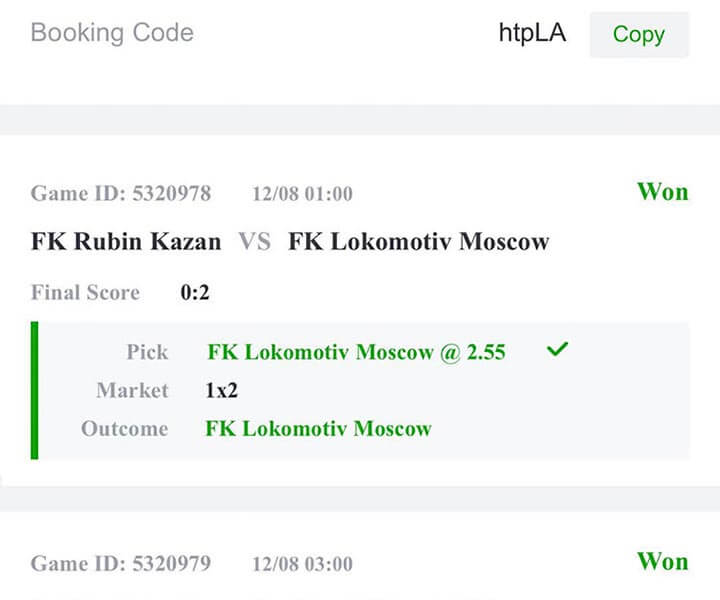Screen dimensions: 720x600
Task: Click the Won status for game 5320978
Action: (x=662, y=191)
